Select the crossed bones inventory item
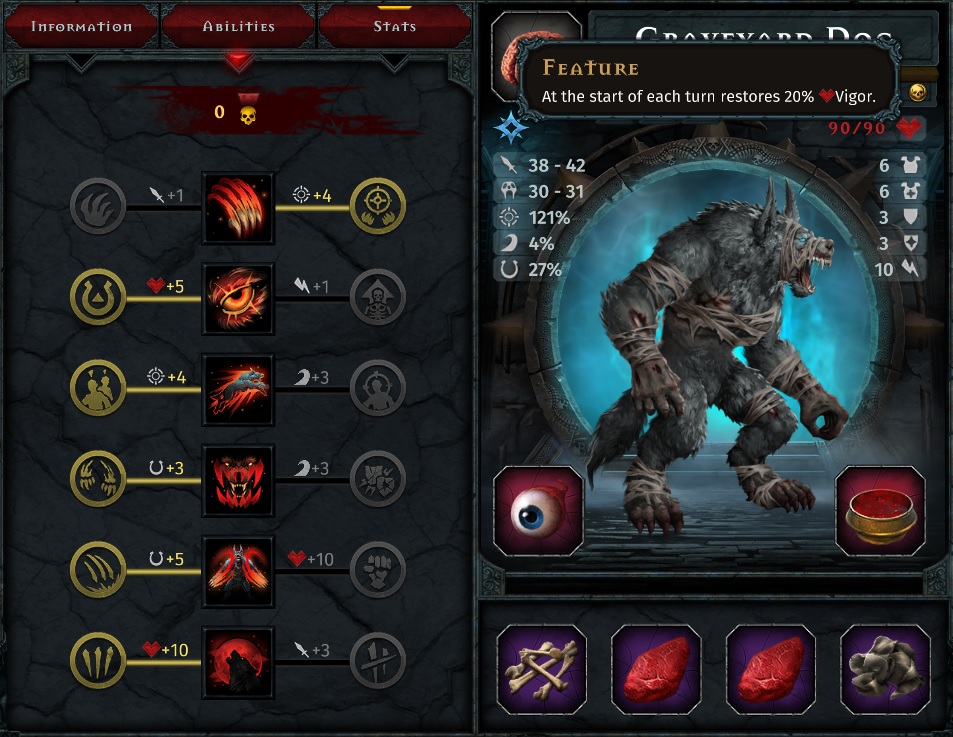The height and width of the screenshot is (737, 953). click(542, 669)
